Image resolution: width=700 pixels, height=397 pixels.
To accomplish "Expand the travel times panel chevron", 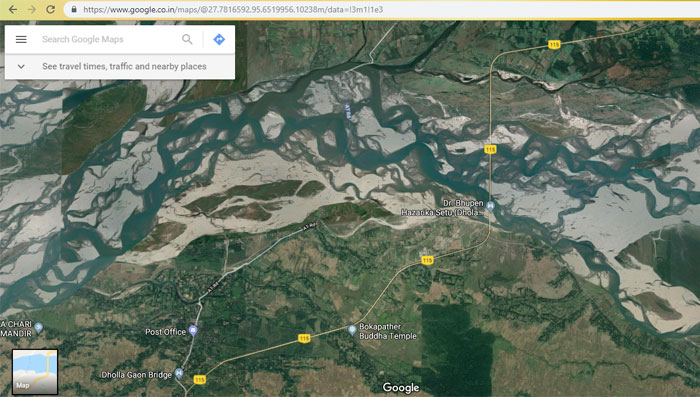I will pos(21,67).
